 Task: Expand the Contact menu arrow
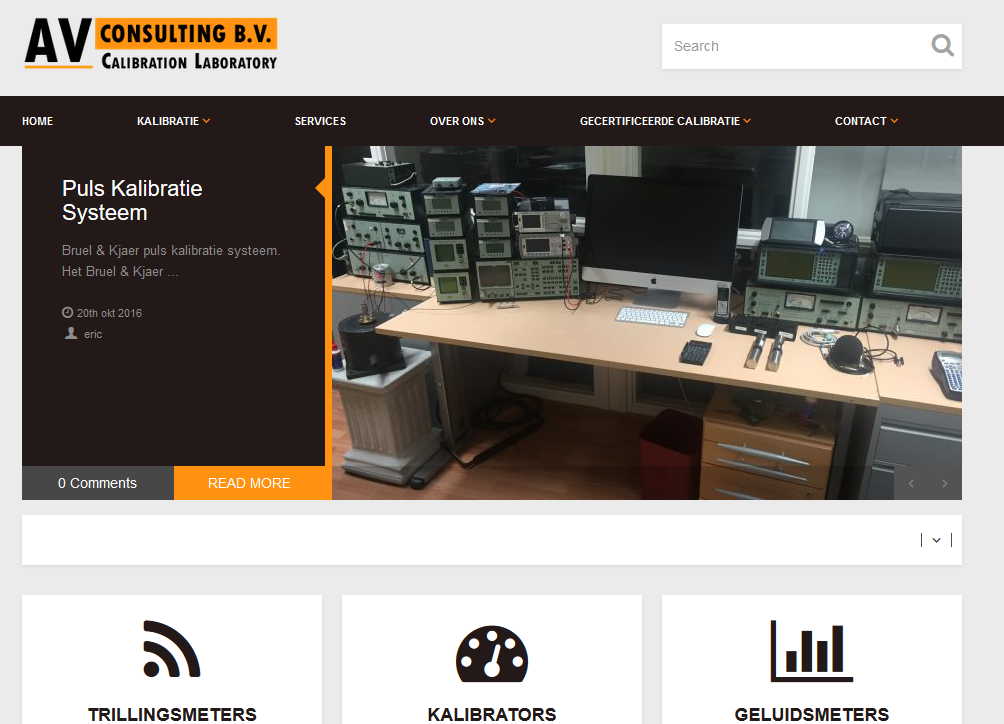[x=894, y=121]
